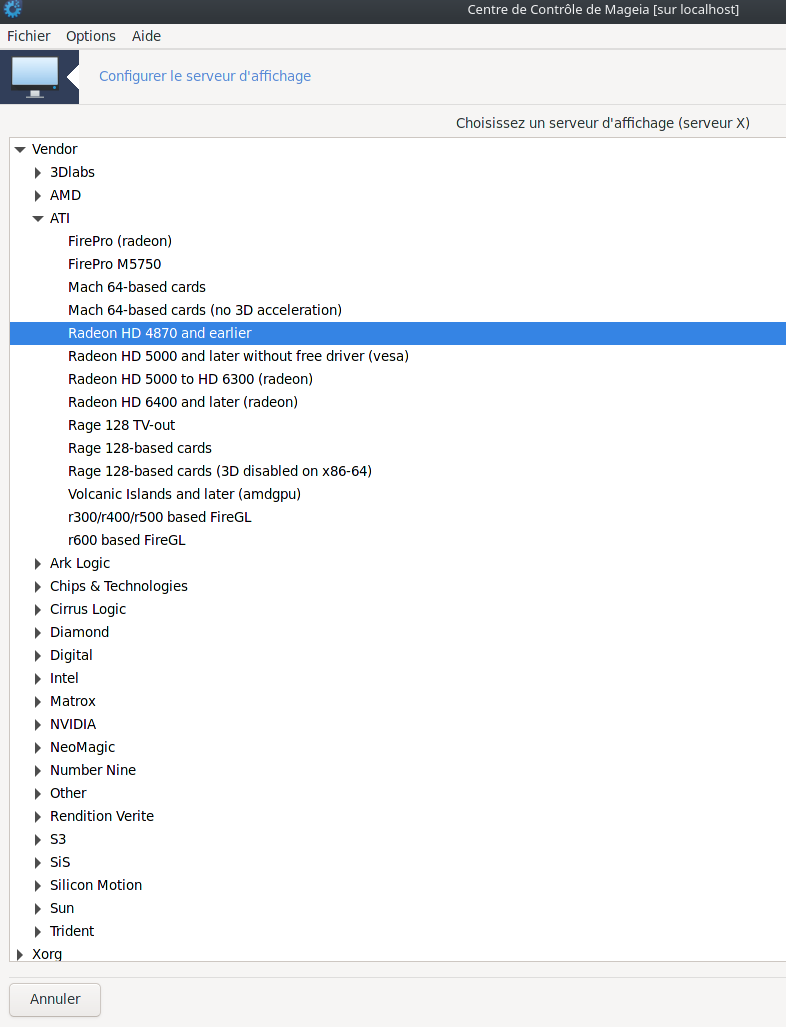786x1027 pixels.
Task: Collapse the ATI vendor node
Action: pyautogui.click(x=37, y=218)
